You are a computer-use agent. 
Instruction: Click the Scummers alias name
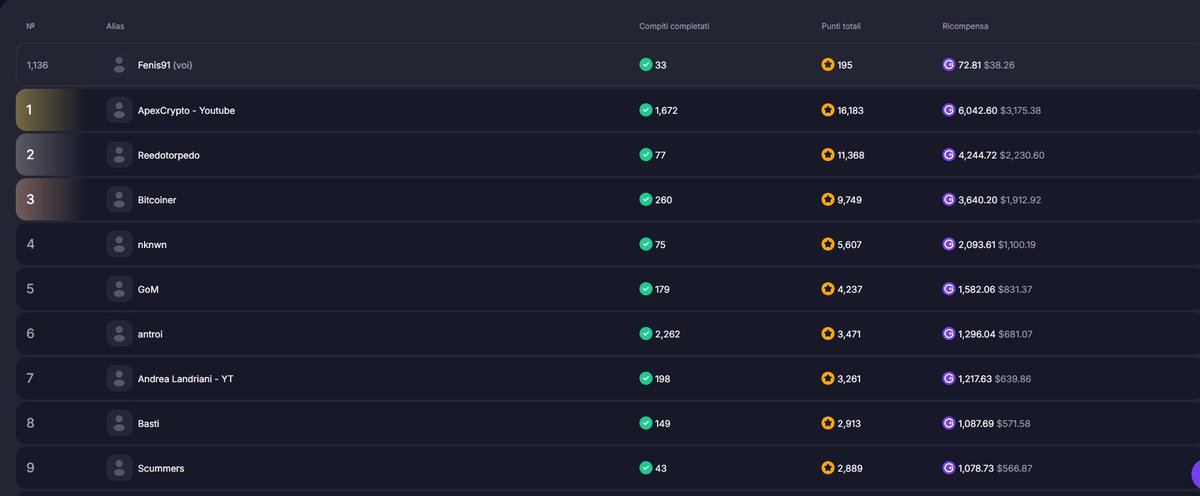point(161,468)
